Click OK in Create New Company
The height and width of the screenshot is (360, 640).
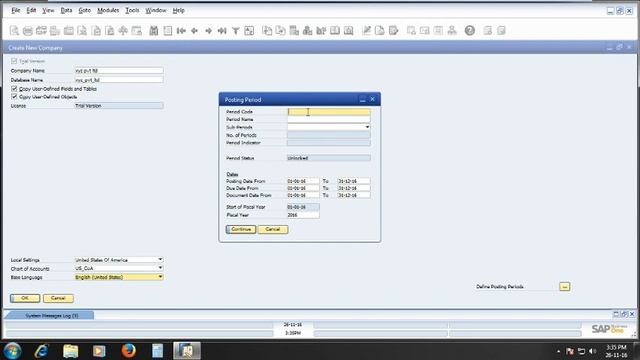click(25, 298)
